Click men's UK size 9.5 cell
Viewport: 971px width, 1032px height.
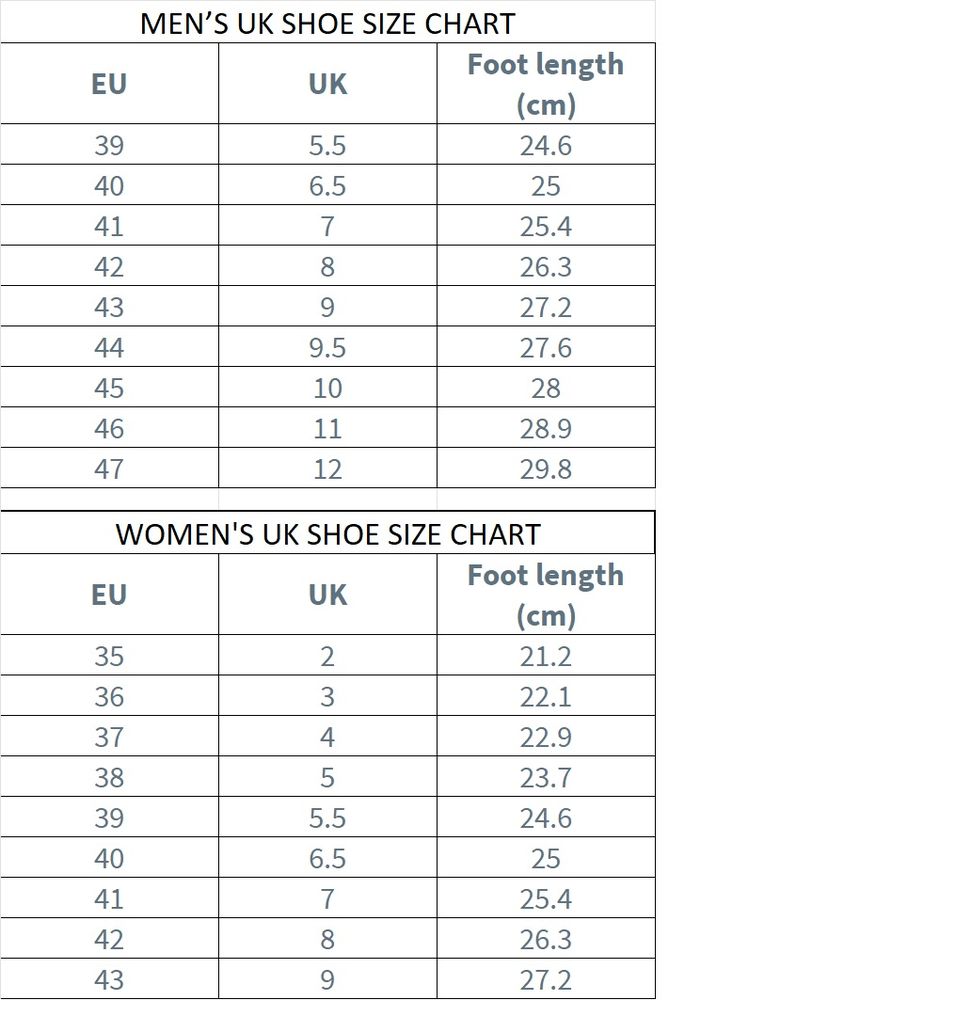(x=328, y=347)
